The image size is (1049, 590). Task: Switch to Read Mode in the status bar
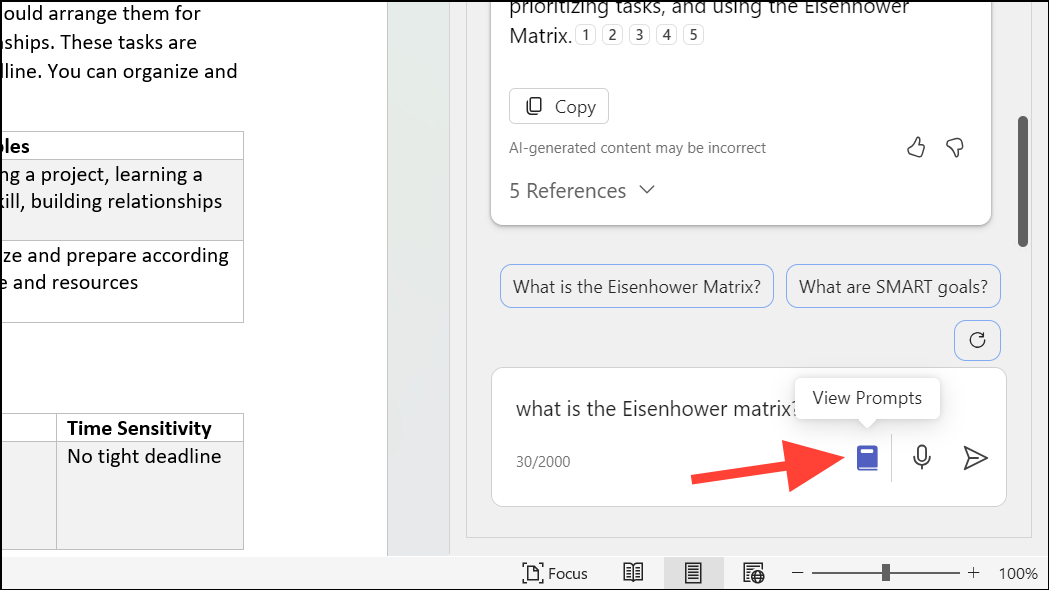pos(632,572)
